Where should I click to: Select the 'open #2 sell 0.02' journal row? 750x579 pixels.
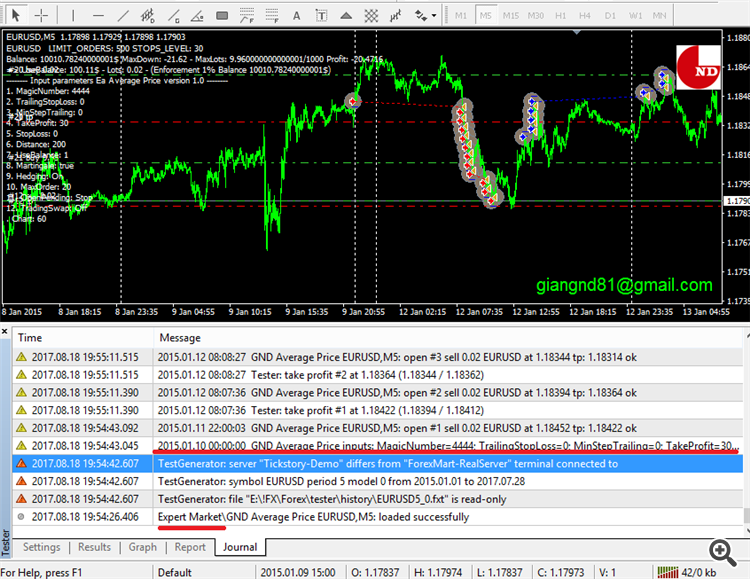(x=378, y=393)
